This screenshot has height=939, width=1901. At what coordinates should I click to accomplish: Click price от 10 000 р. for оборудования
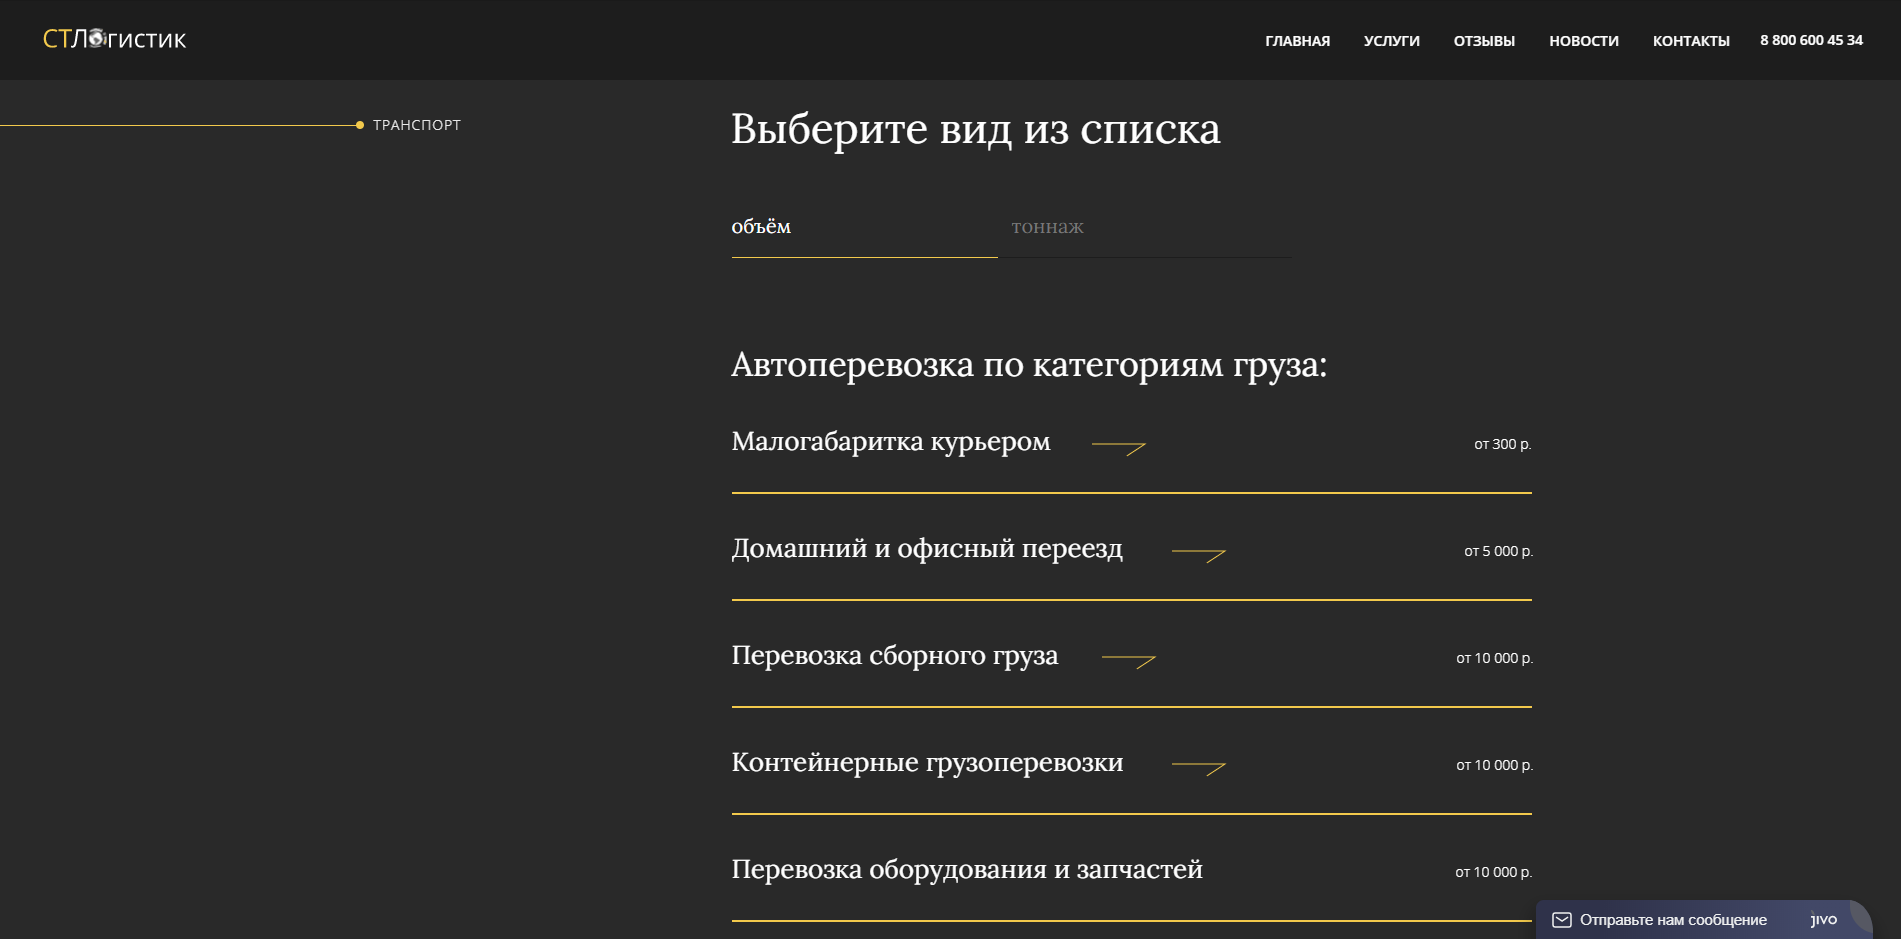point(1493,872)
